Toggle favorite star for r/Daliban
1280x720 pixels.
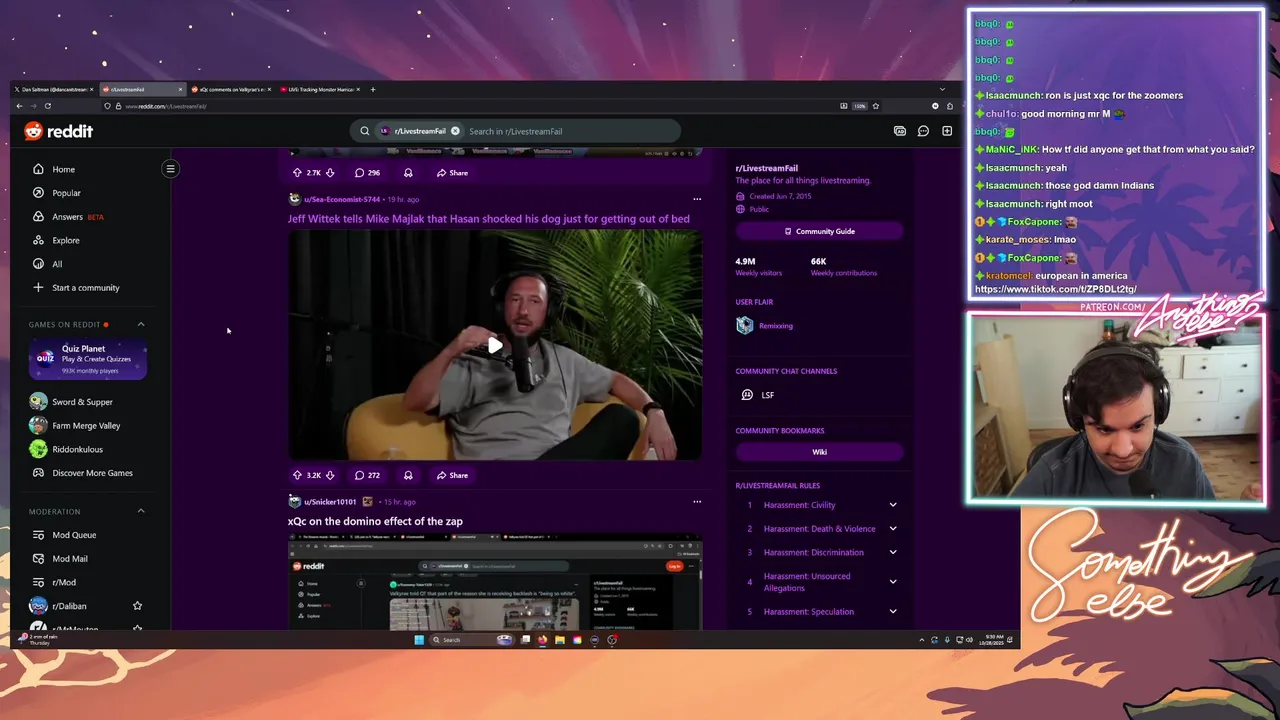click(137, 606)
